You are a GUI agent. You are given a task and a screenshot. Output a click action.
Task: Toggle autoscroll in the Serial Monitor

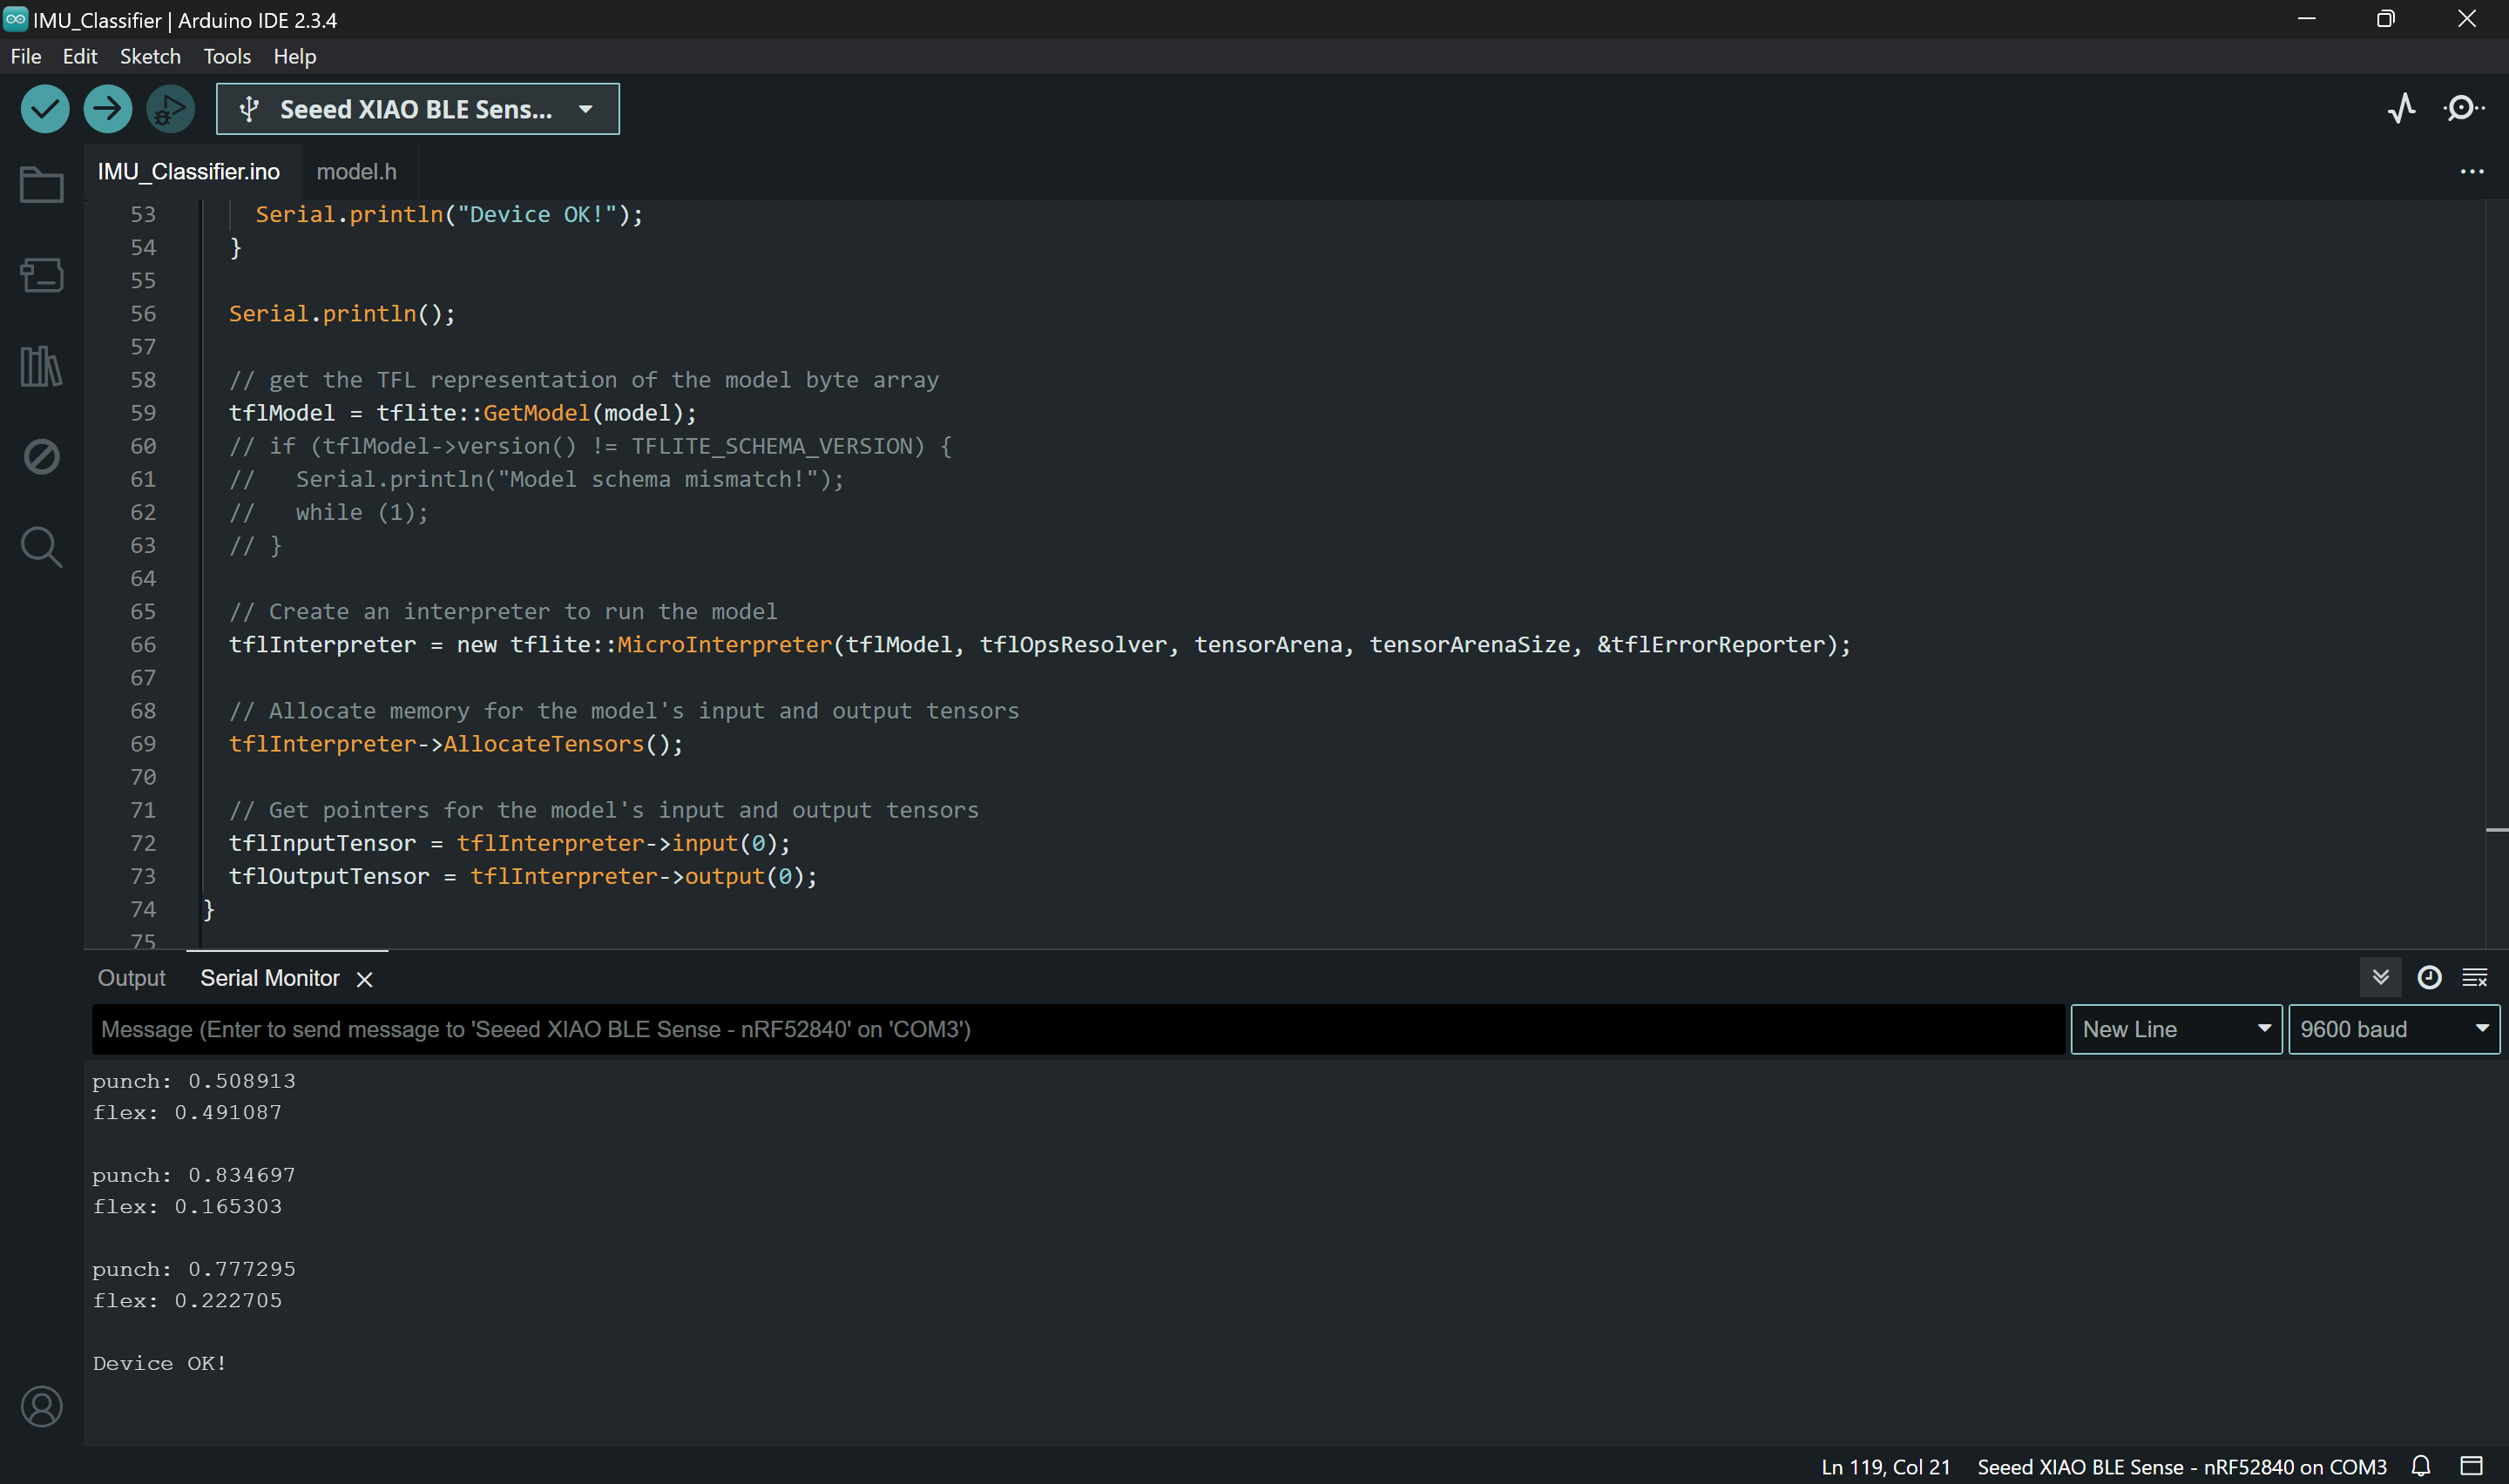(x=2380, y=977)
